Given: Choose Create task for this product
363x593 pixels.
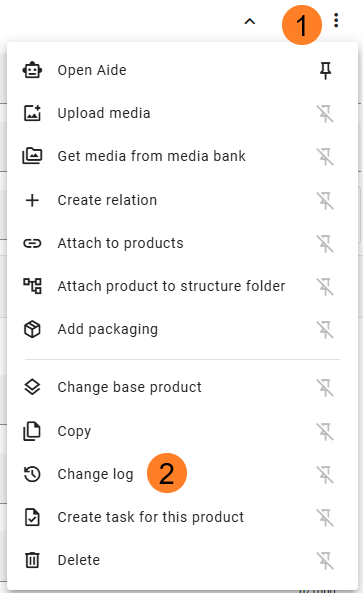Looking at the screenshot, I should (x=182, y=517).
